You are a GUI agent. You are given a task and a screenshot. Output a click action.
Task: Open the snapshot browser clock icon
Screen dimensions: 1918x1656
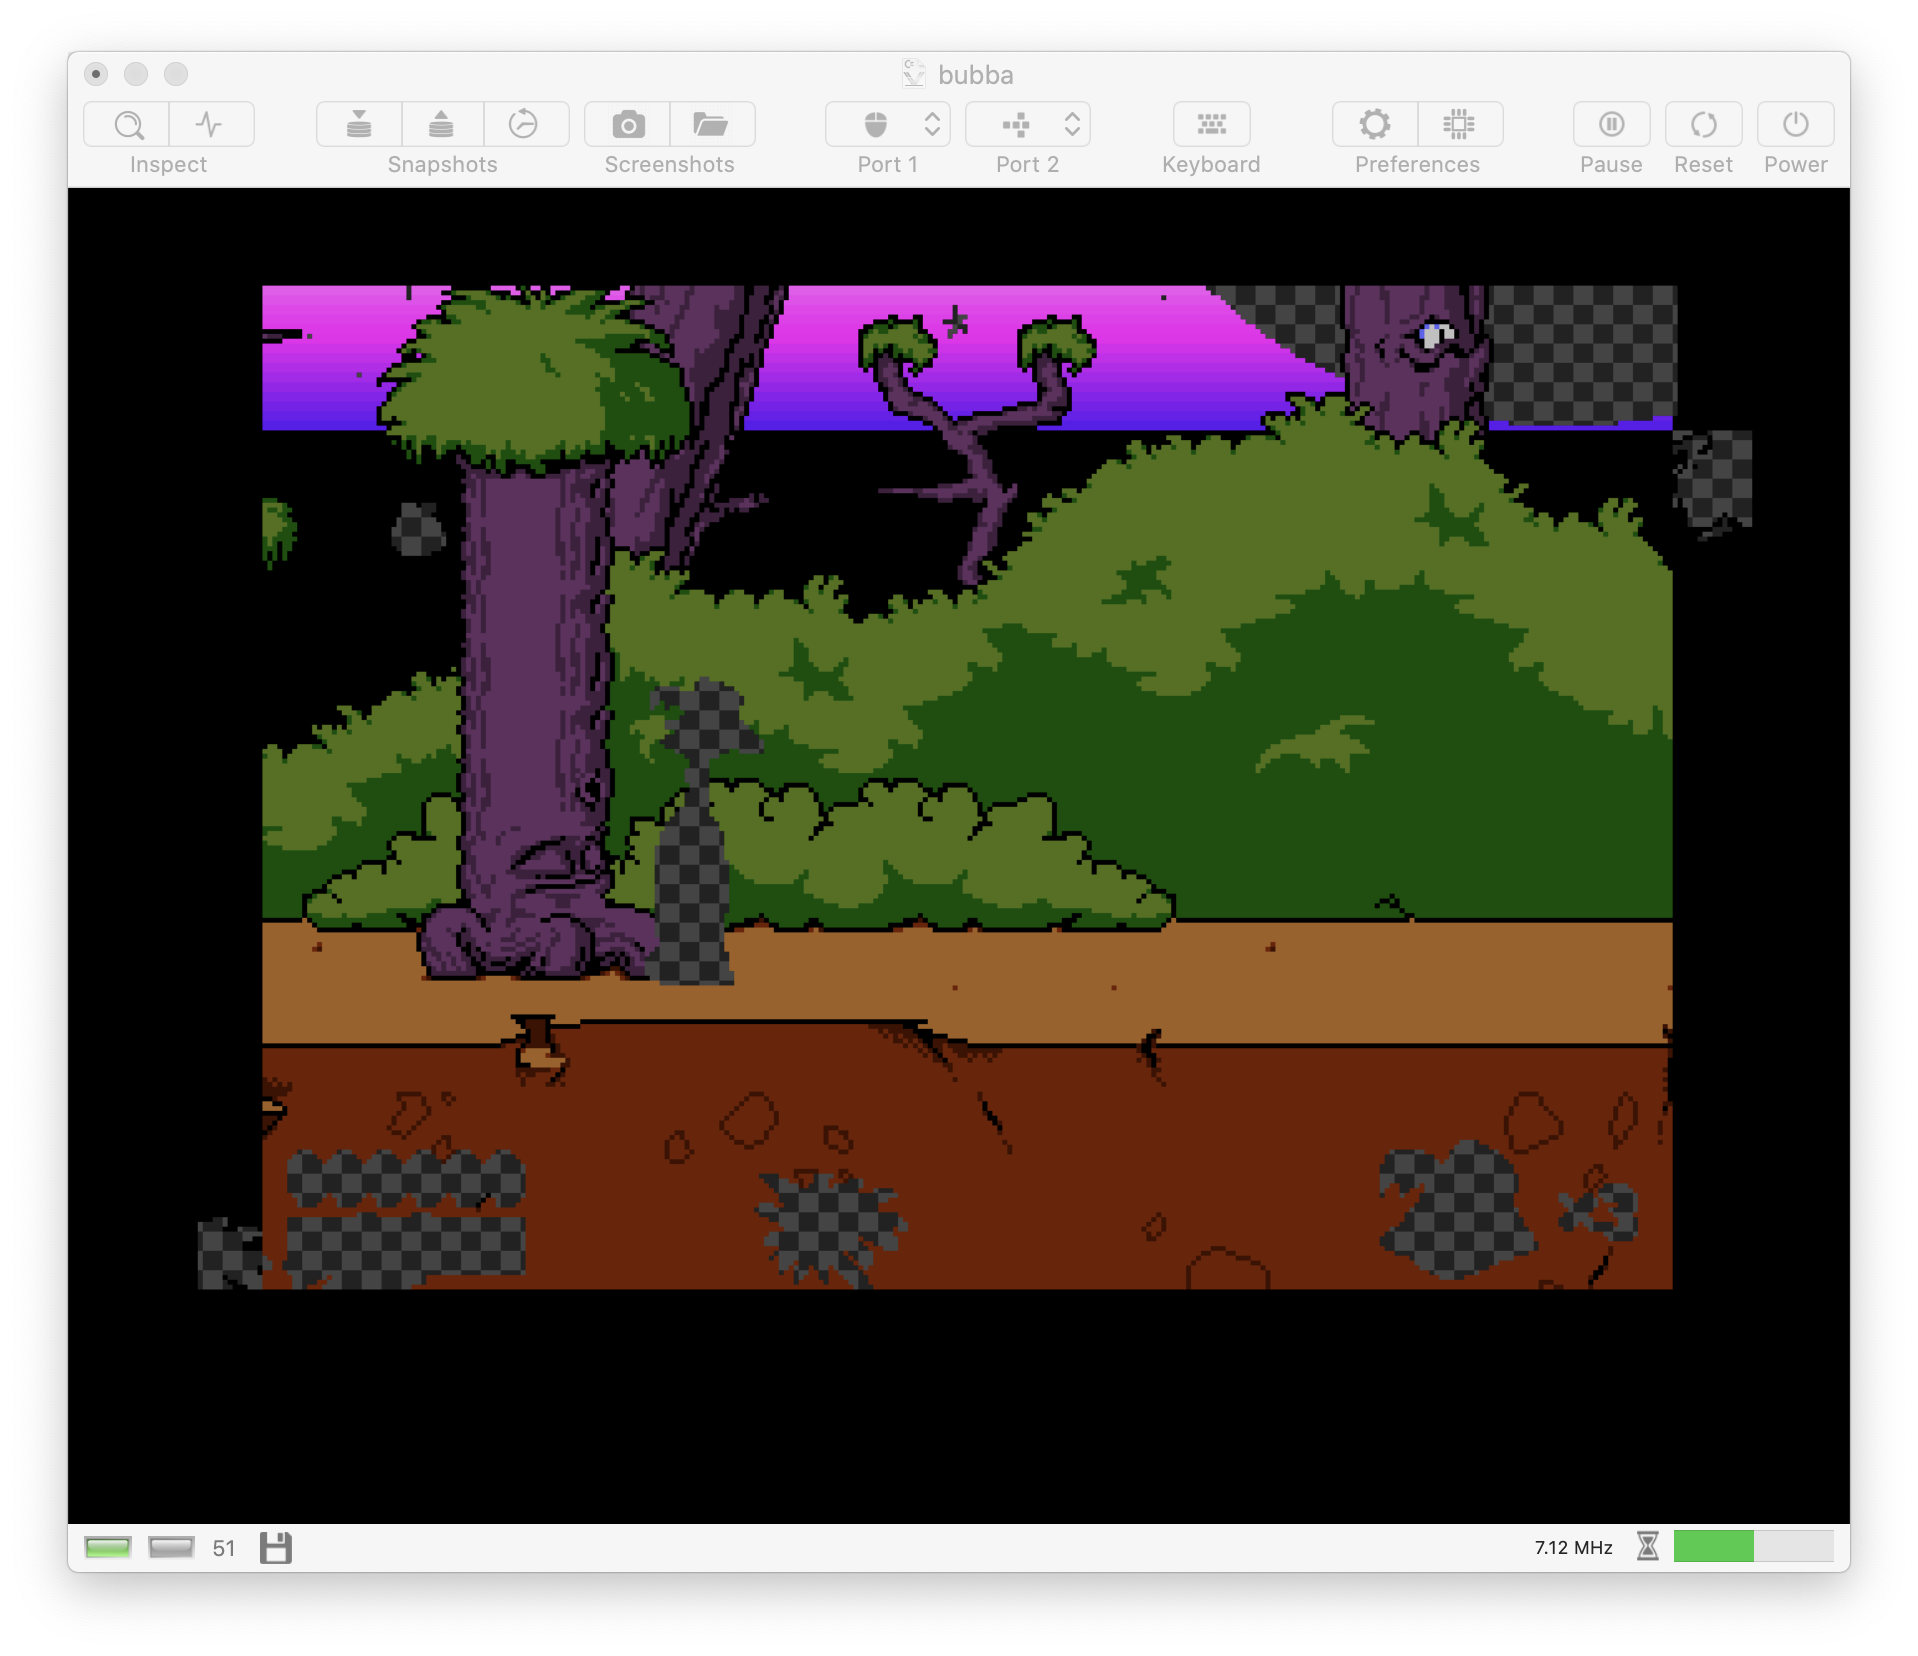525,125
